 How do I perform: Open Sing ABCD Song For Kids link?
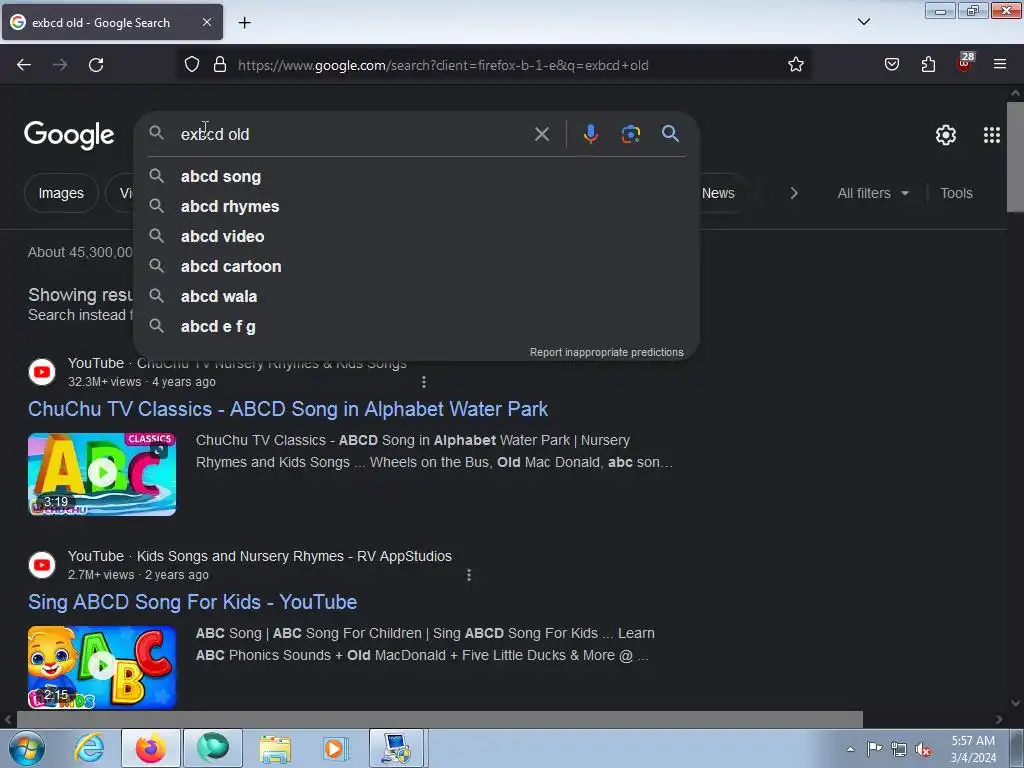tap(193, 602)
